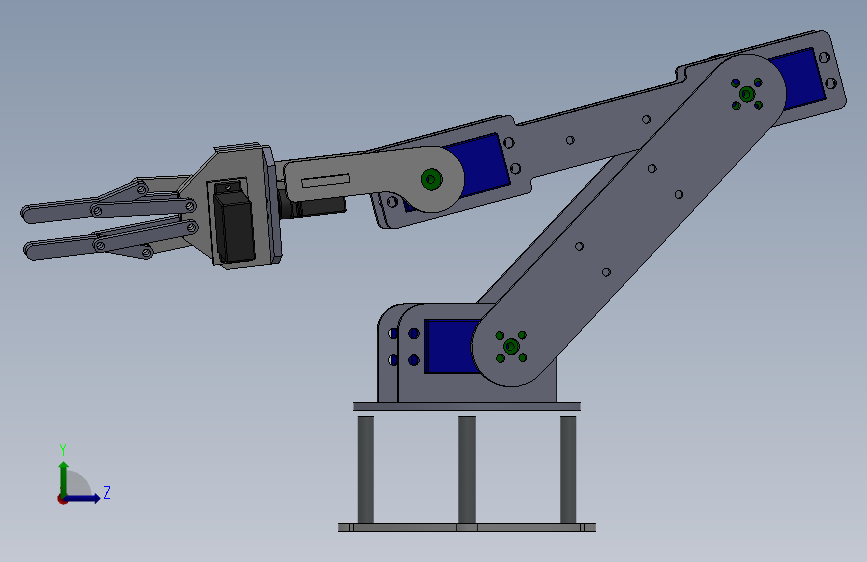This screenshot has width=867, height=562.
Task: Click the red origin ball of the triad
Action: coord(62,499)
